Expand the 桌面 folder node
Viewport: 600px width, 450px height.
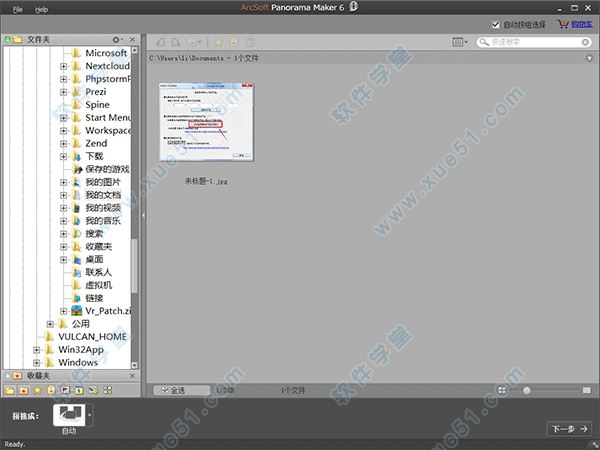[x=64, y=260]
